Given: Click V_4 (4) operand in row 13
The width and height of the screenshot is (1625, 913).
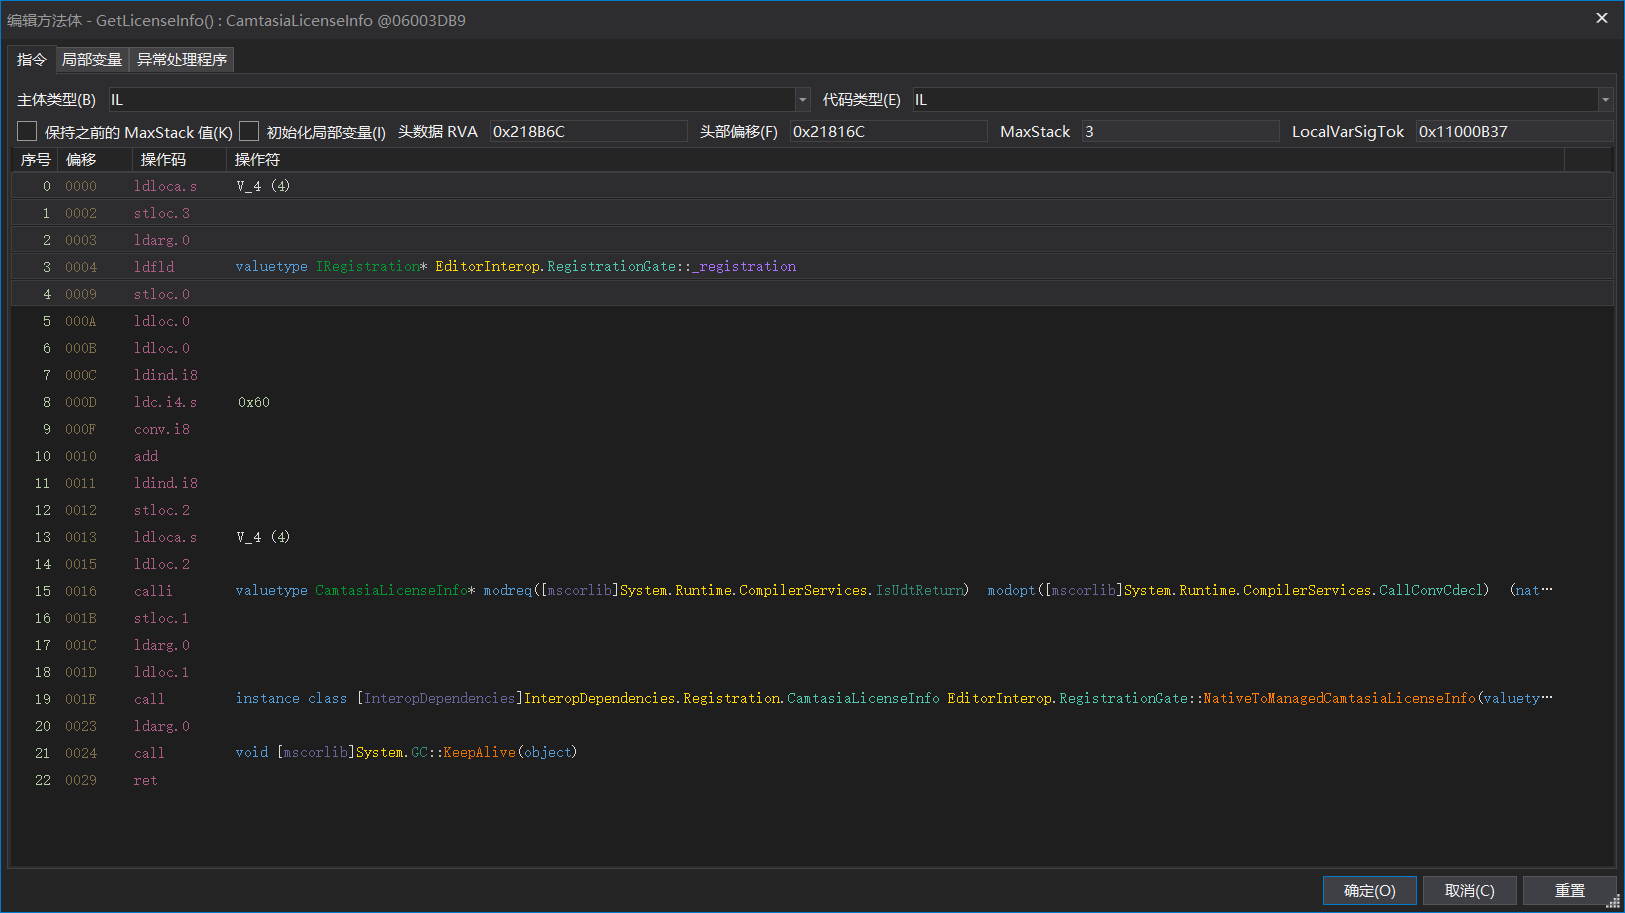Looking at the screenshot, I should pyautogui.click(x=263, y=537).
